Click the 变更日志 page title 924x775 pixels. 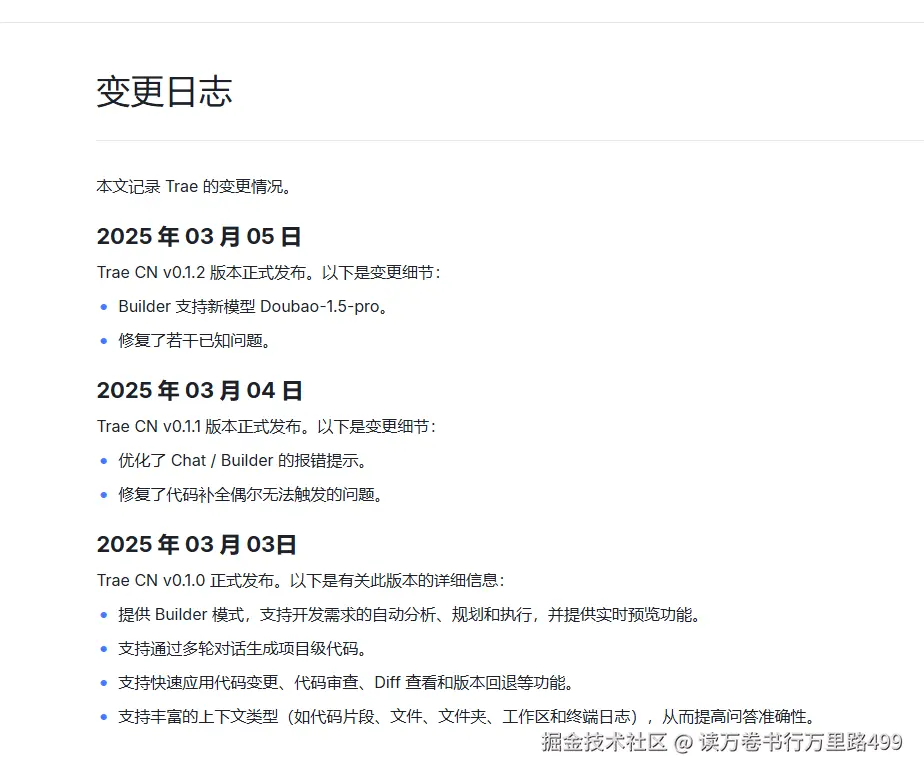coord(164,92)
